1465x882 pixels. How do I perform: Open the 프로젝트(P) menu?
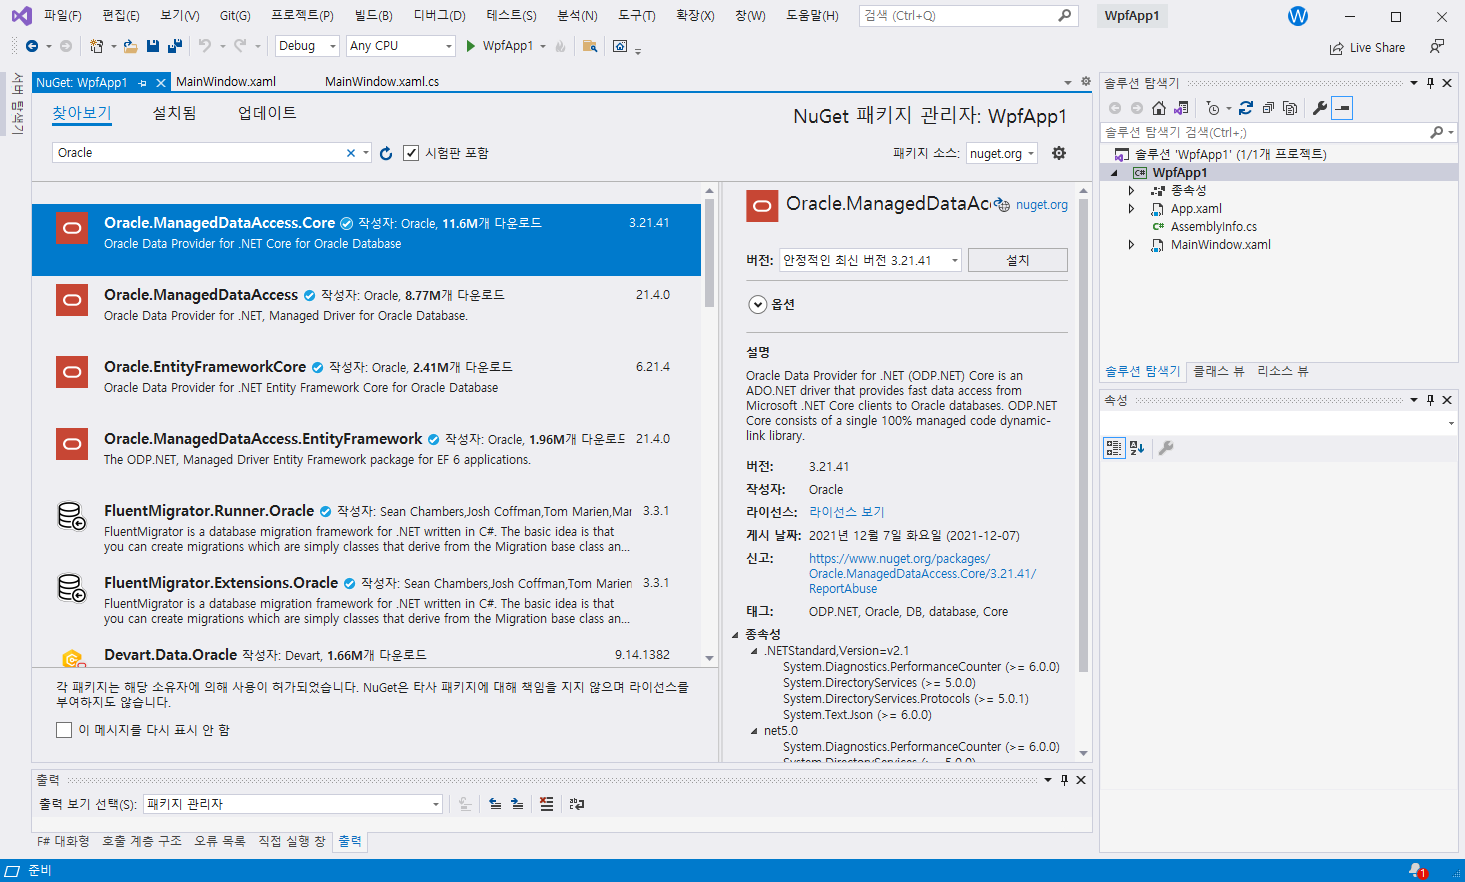[x=302, y=16]
